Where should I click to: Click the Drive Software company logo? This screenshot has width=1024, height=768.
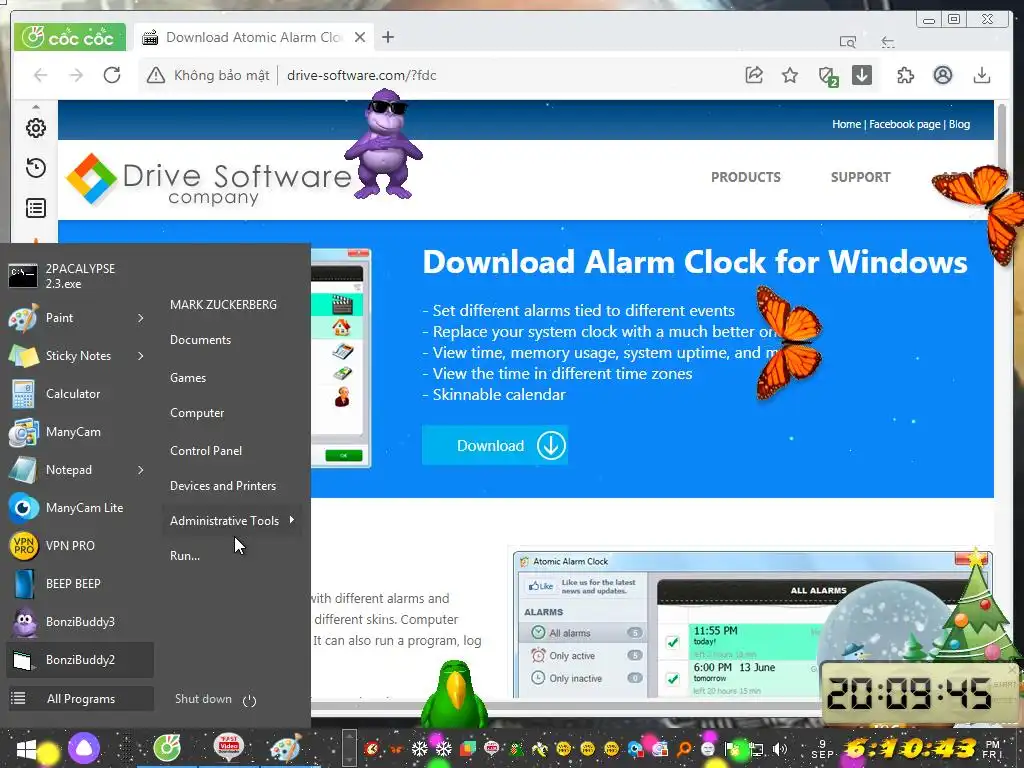click(x=209, y=180)
